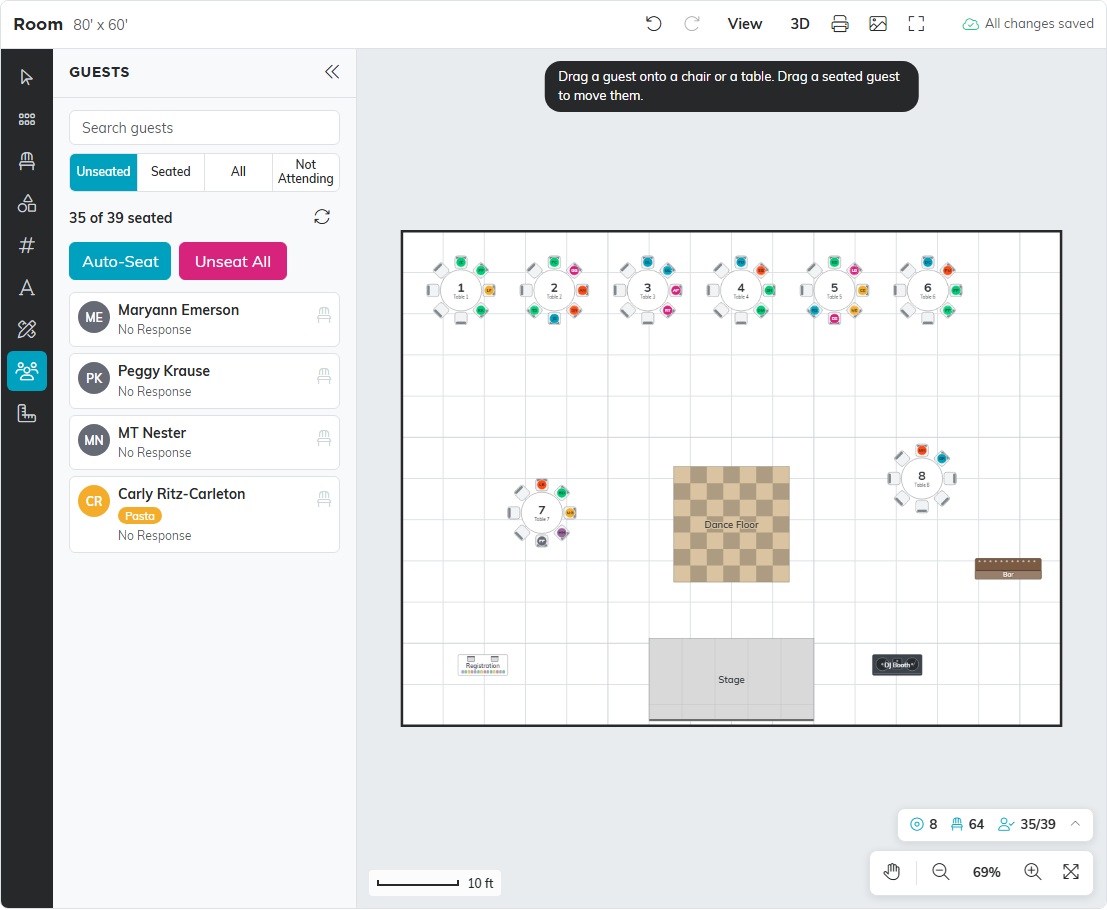Select Maryann Emerson guest card

point(204,319)
